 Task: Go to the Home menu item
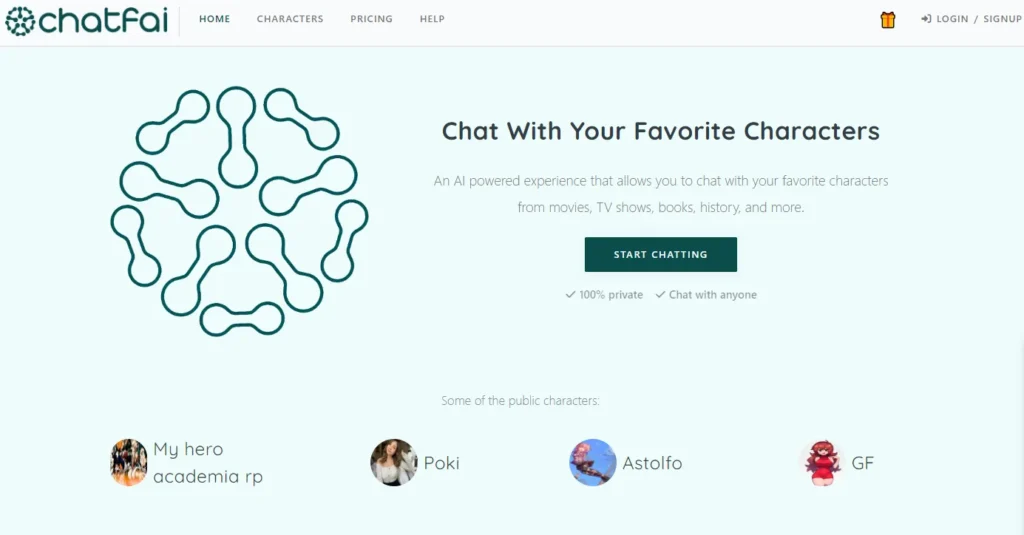[214, 19]
